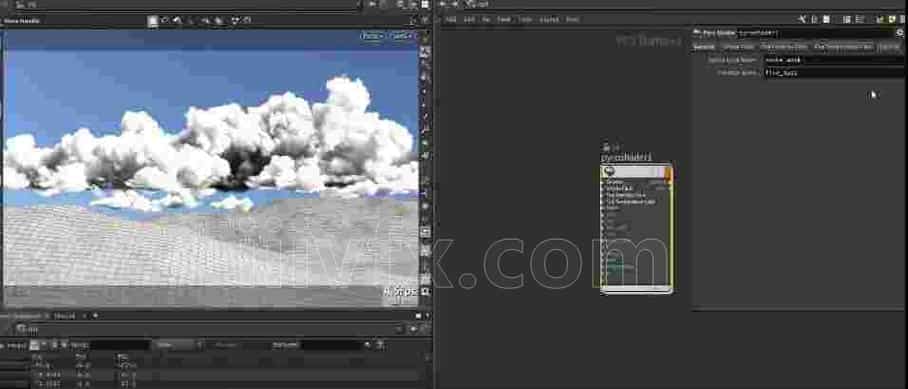
Task: Toggle the orange flag on the pyroshader1 node
Action: tap(668, 172)
